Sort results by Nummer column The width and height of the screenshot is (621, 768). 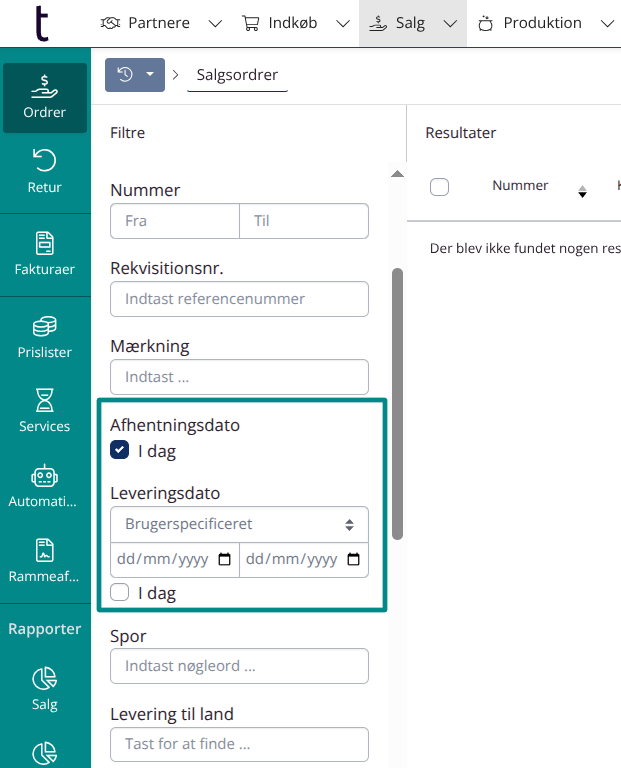520,186
